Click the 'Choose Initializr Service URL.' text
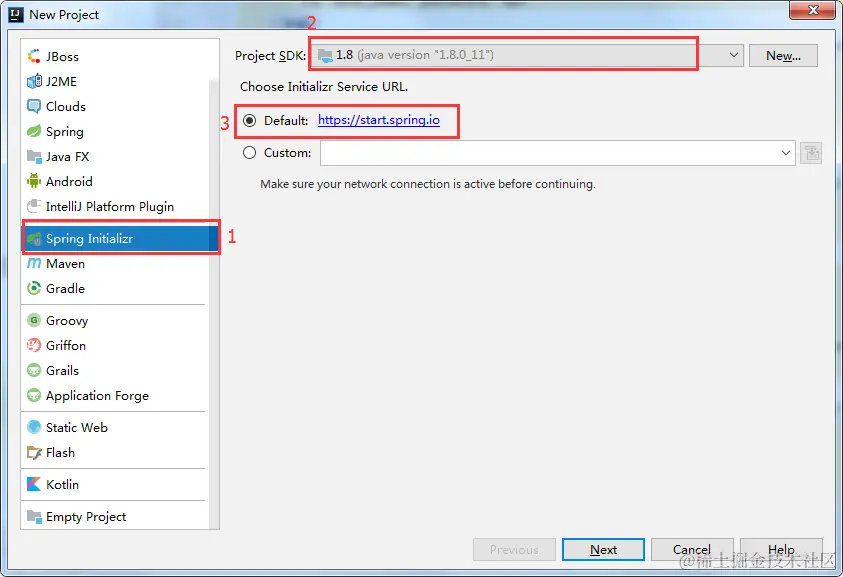The image size is (843, 577). click(x=324, y=87)
